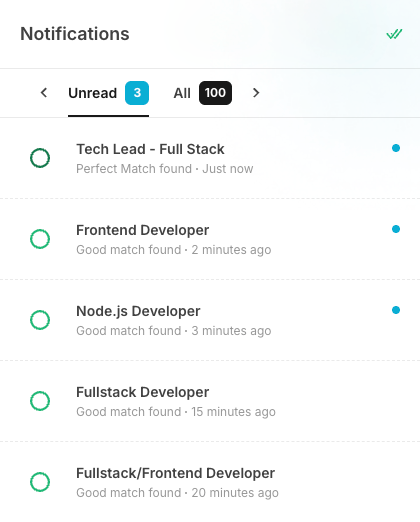Click unread dot on Node.js Developer notification
Screen dimensions: 420x522
pos(396,310)
